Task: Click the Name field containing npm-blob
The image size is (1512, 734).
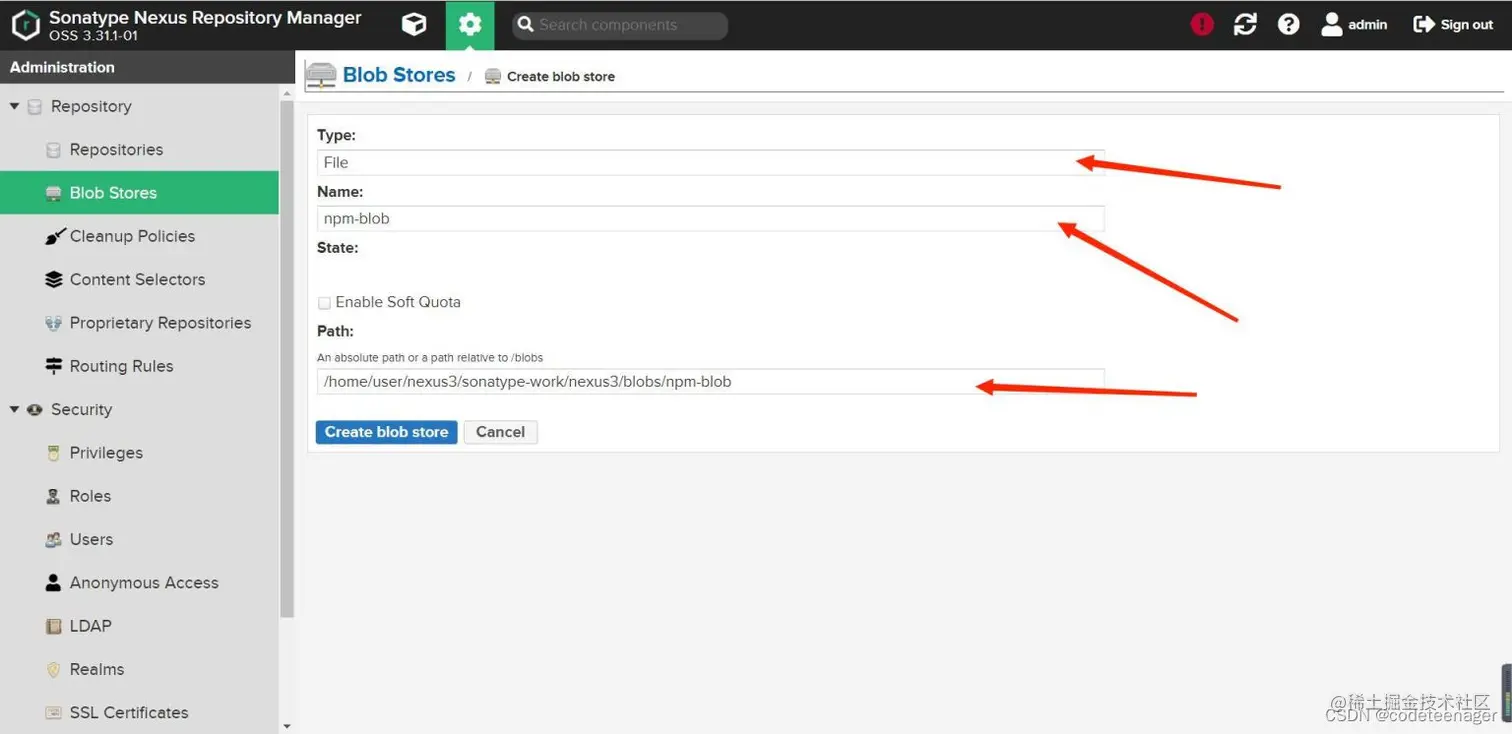Action: click(710, 219)
